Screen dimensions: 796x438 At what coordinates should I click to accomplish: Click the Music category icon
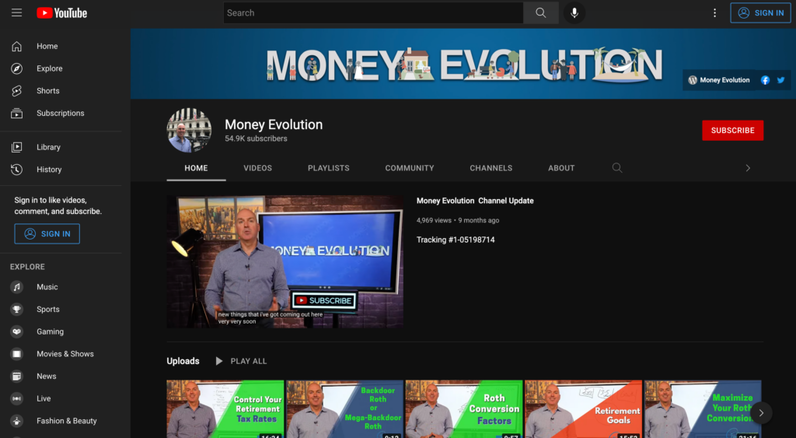pyautogui.click(x=17, y=287)
